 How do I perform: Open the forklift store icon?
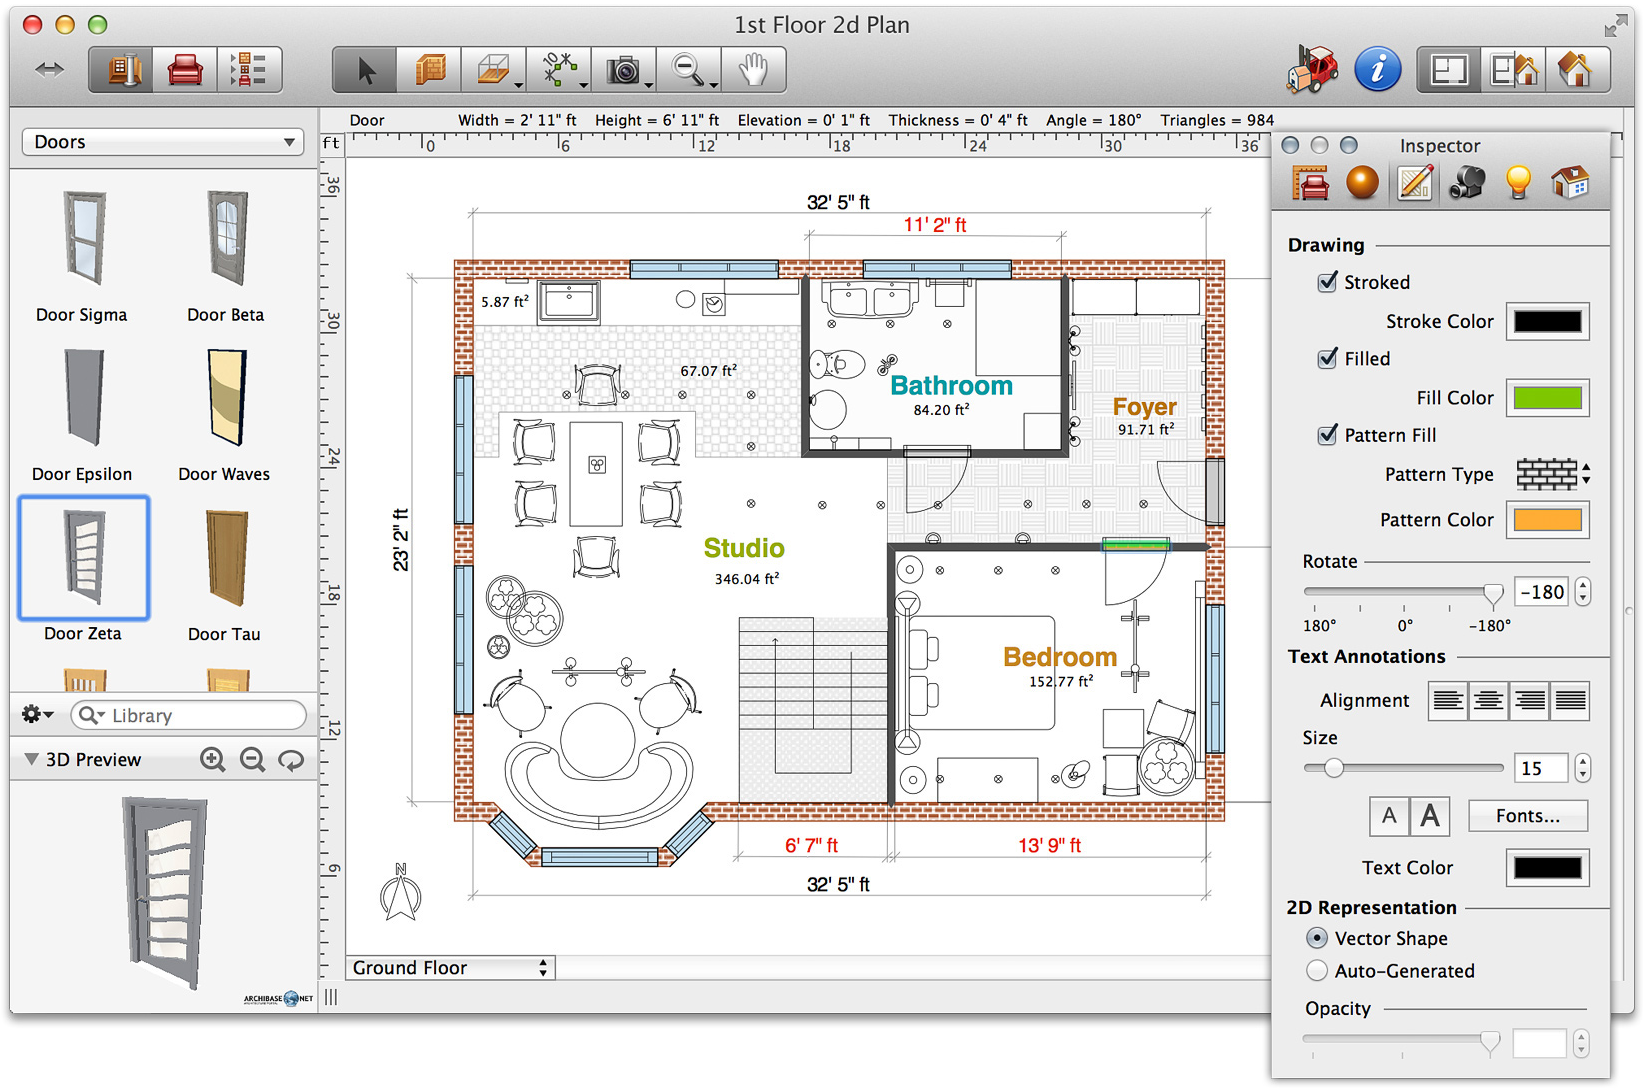pos(1313,70)
